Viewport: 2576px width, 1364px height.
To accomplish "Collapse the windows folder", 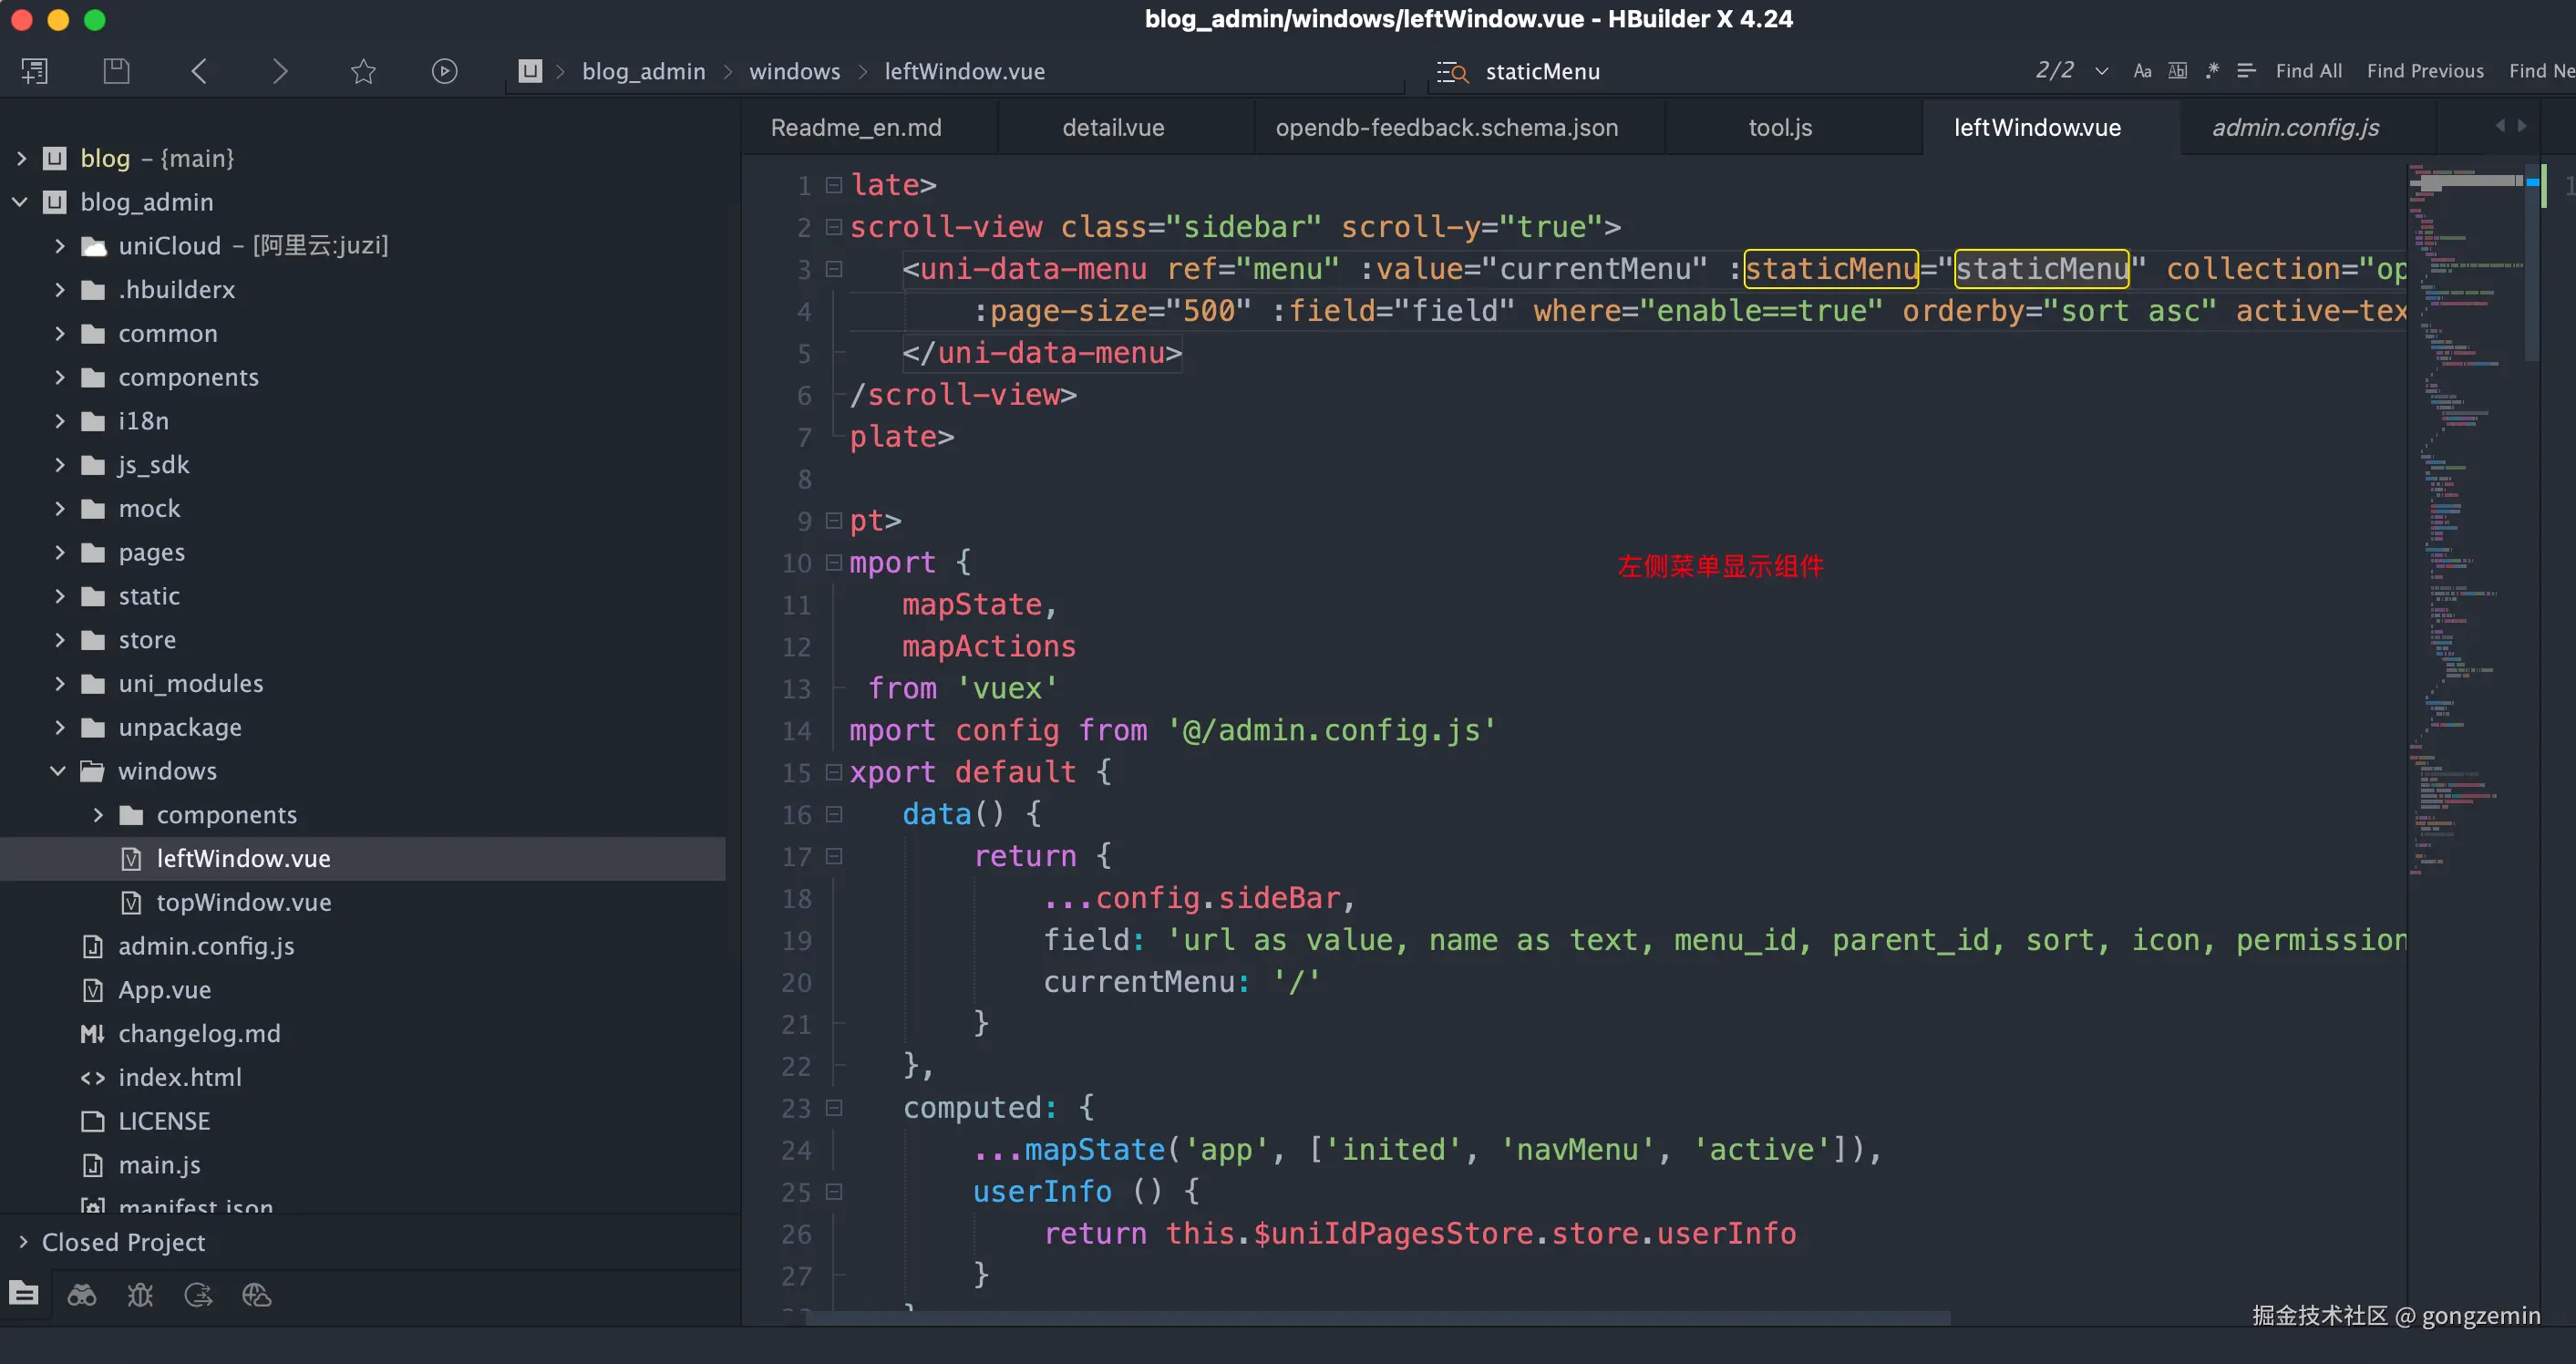I will pyautogui.click(x=58, y=771).
